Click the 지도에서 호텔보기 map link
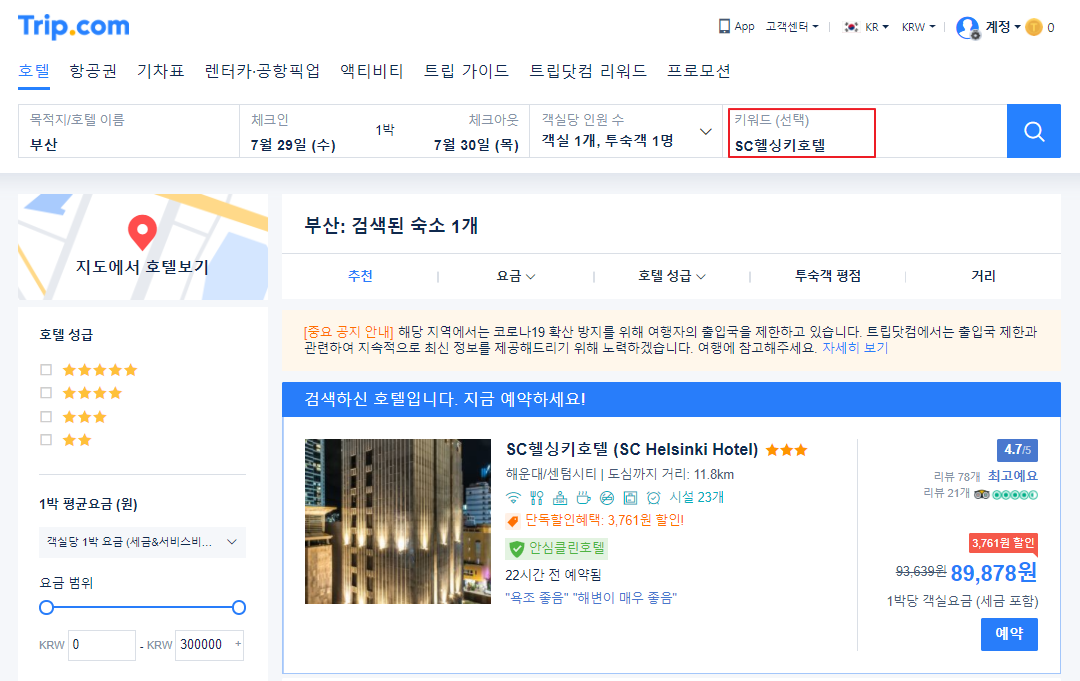This screenshot has width=1080, height=681. (142, 267)
